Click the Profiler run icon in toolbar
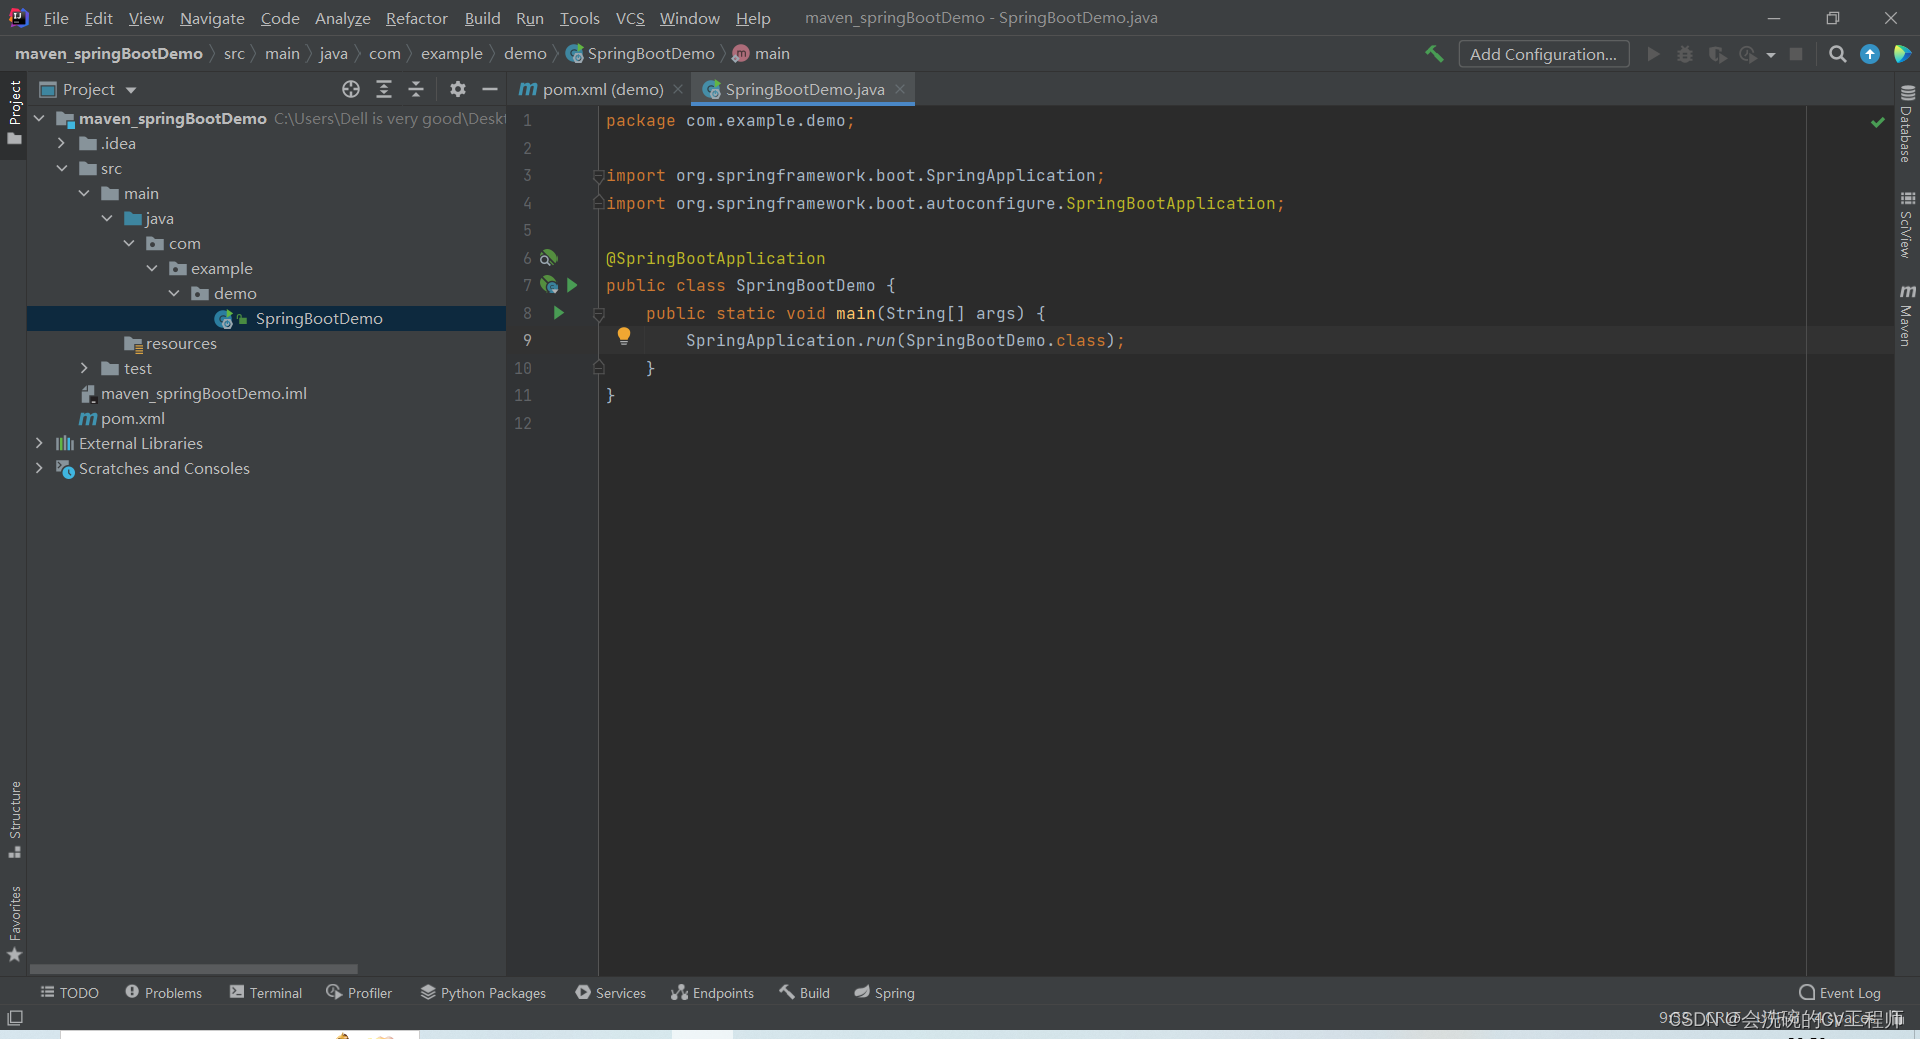Image resolution: width=1920 pixels, height=1039 pixels. (1748, 54)
